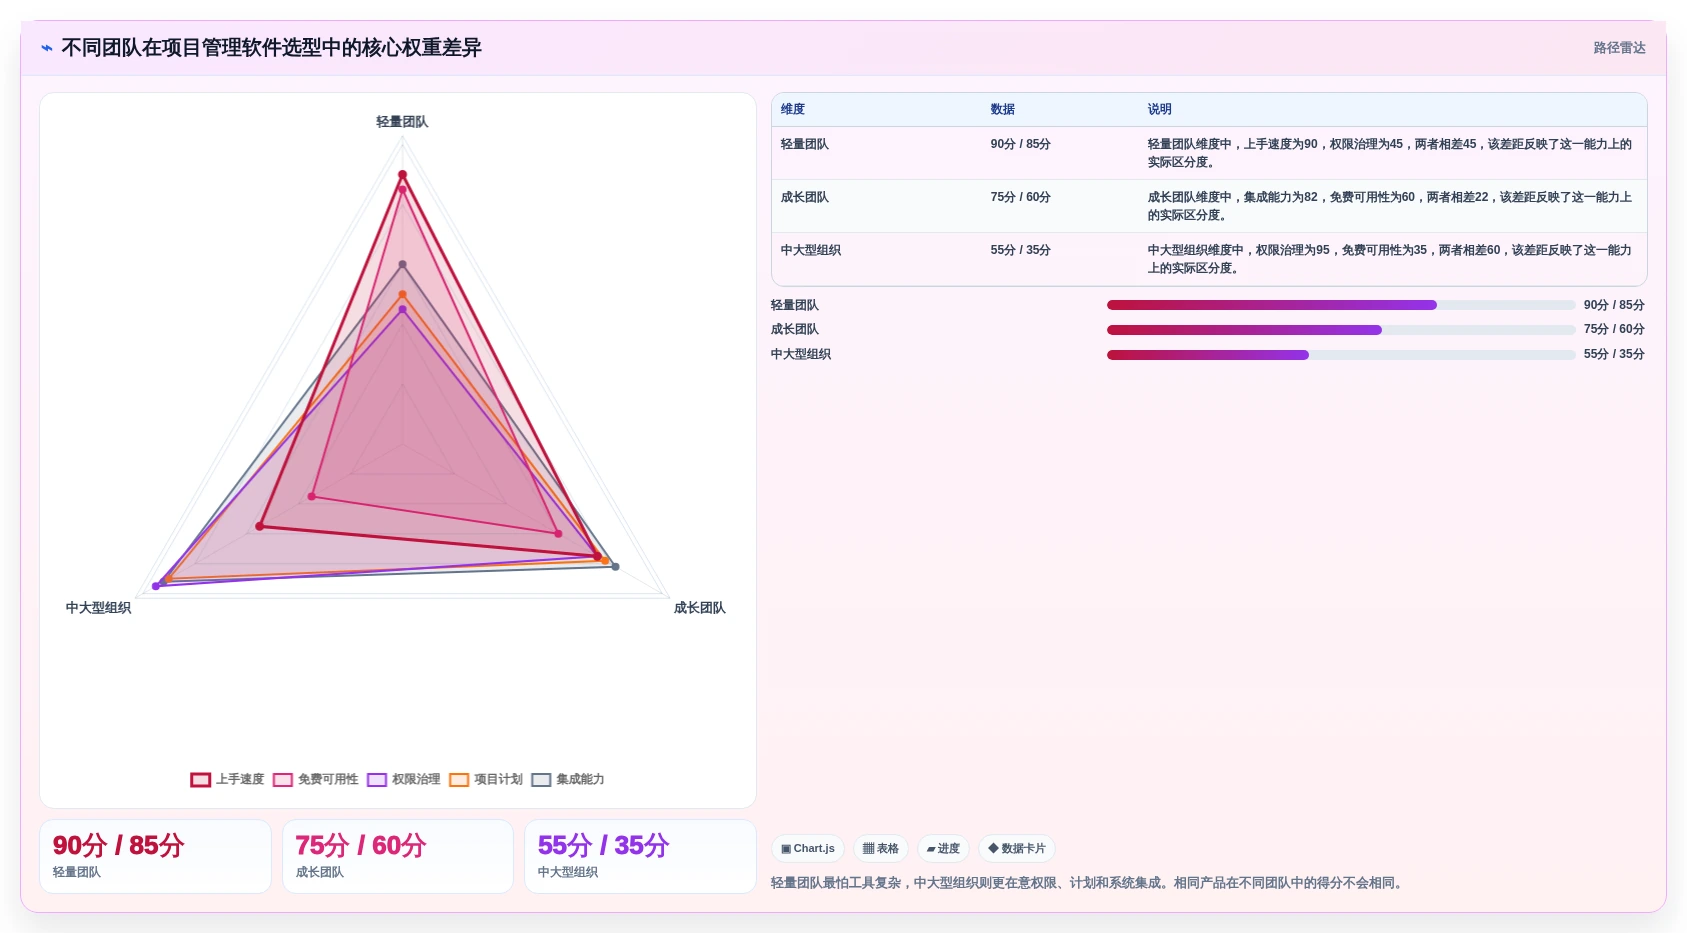Viewport: 1687px width, 933px height.
Task: Click the 轻量团队 radar axis label
Action: [402, 122]
